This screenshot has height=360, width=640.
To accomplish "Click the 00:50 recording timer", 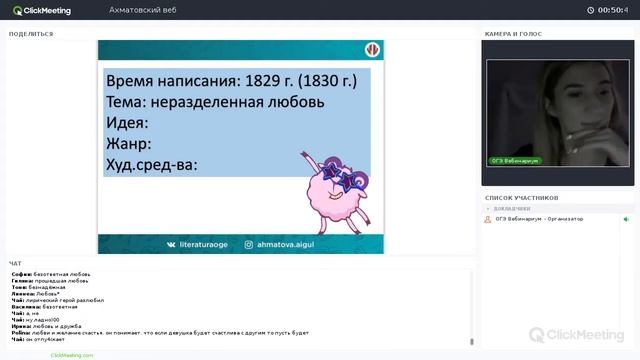I will [x=613, y=10].
